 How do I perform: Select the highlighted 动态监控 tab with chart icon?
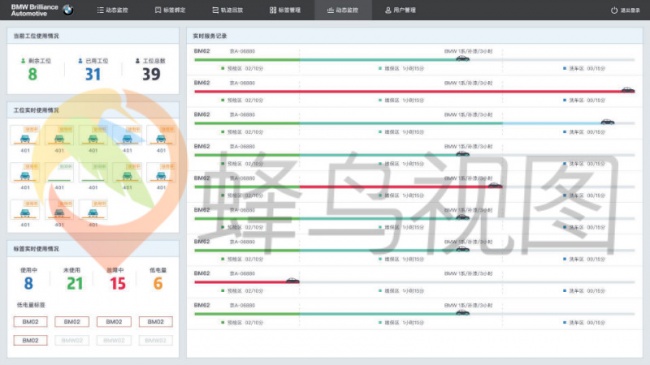[x=343, y=10]
